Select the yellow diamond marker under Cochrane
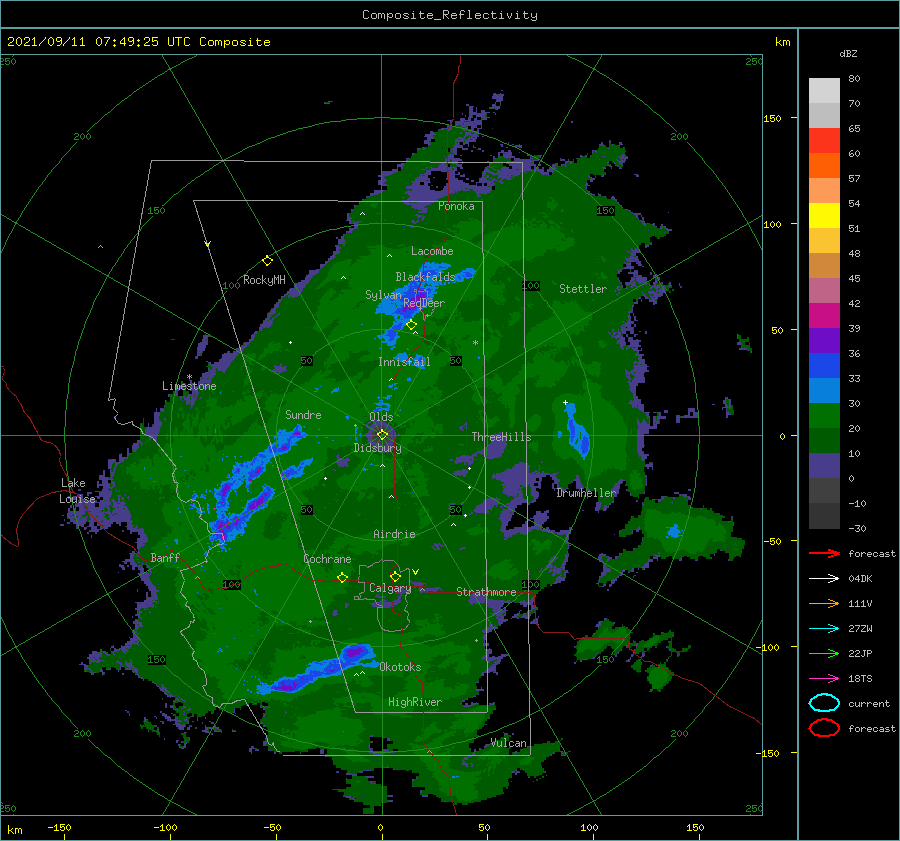This screenshot has height=841, width=900. pyautogui.click(x=342, y=577)
